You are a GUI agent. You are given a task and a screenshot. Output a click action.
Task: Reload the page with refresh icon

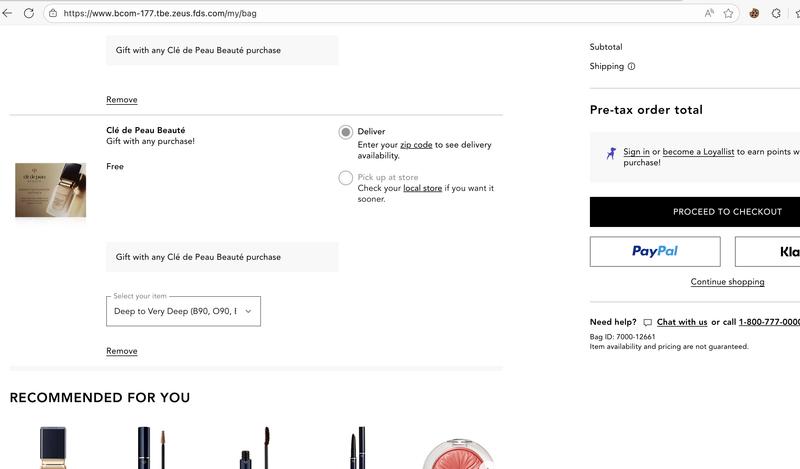pos(29,13)
